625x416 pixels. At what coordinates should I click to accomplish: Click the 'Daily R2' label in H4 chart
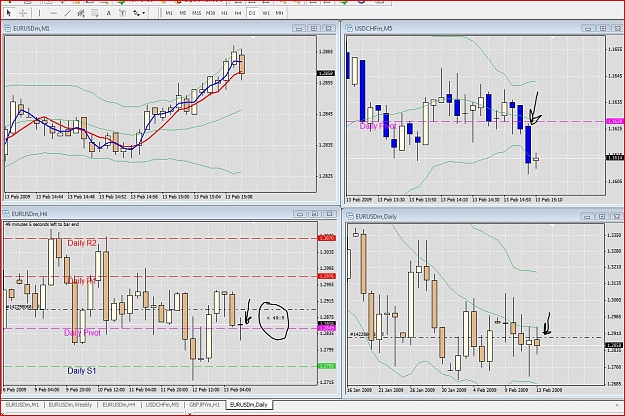(x=82, y=243)
